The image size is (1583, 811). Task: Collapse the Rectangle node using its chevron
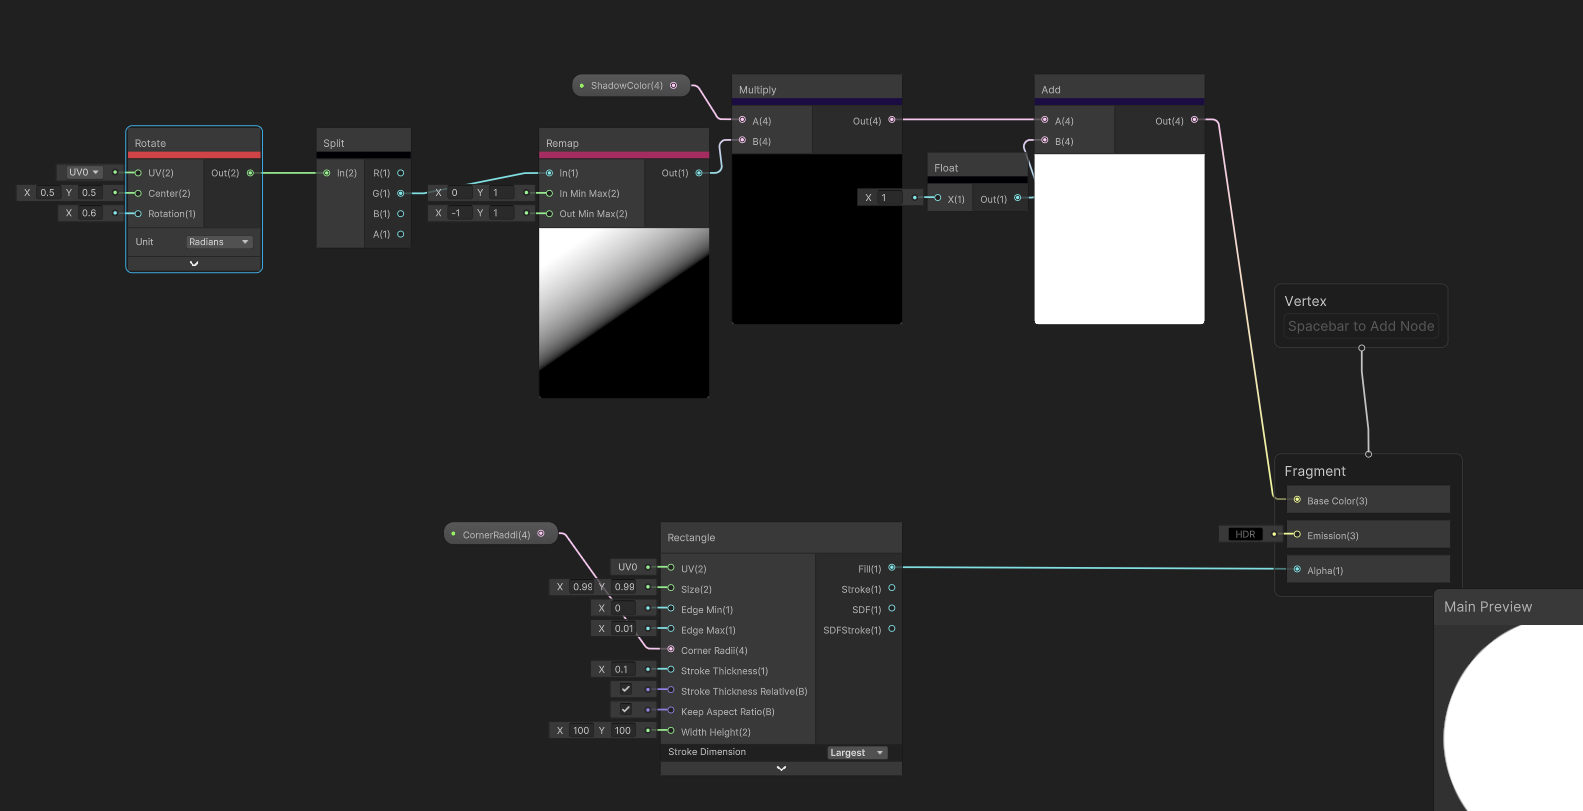[781, 768]
